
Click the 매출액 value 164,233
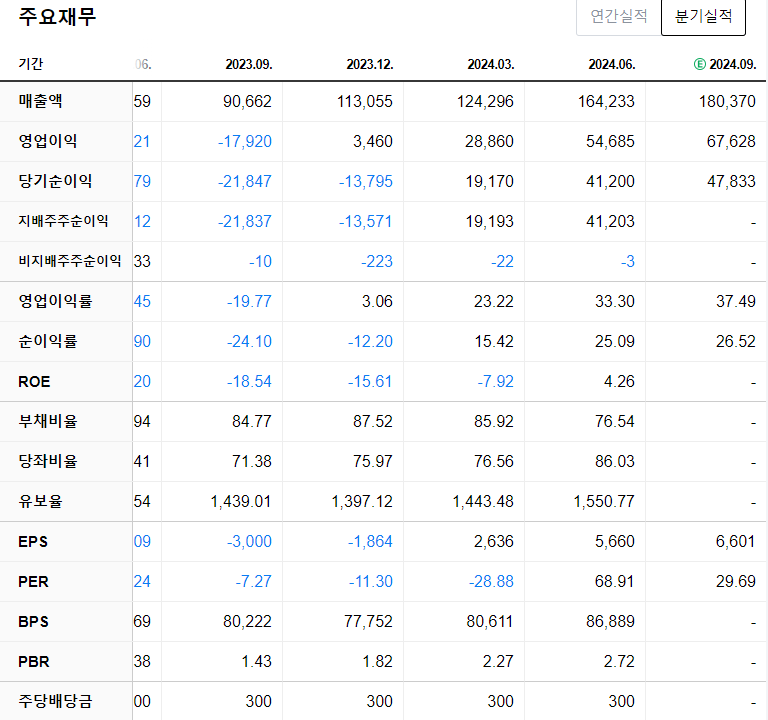coord(606,101)
